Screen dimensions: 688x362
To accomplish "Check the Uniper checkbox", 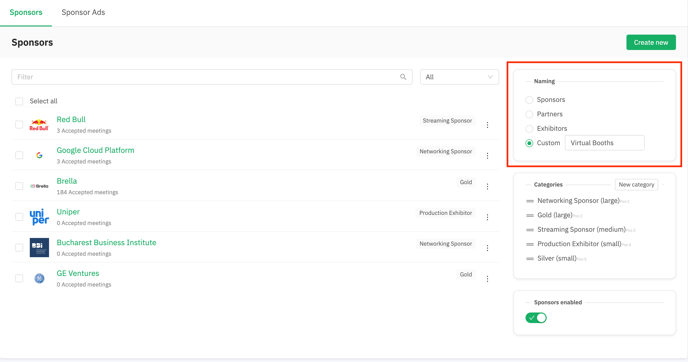I will click(19, 217).
